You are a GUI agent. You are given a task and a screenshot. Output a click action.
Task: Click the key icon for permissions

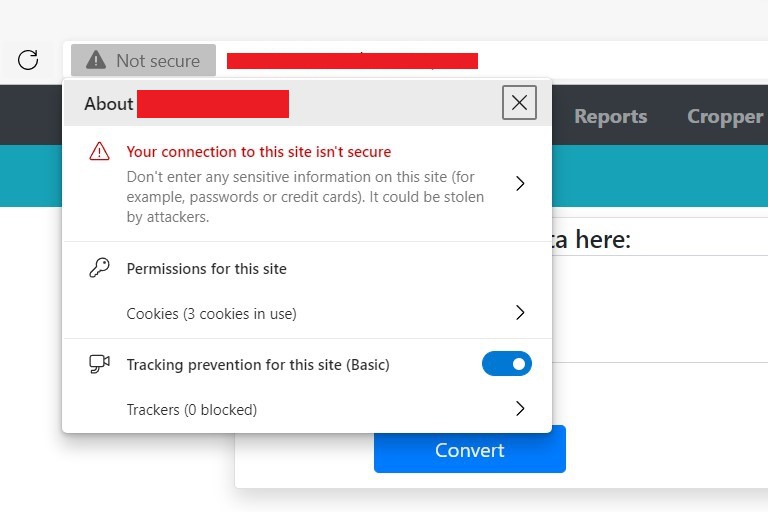coord(99,268)
